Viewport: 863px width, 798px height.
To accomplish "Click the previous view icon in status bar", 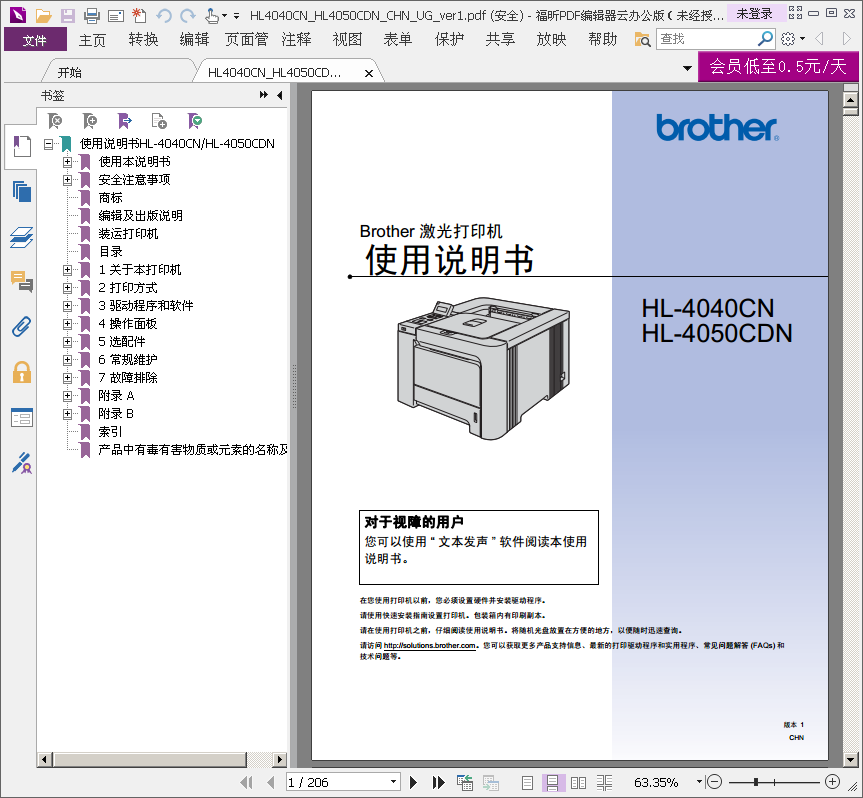I will (x=465, y=782).
